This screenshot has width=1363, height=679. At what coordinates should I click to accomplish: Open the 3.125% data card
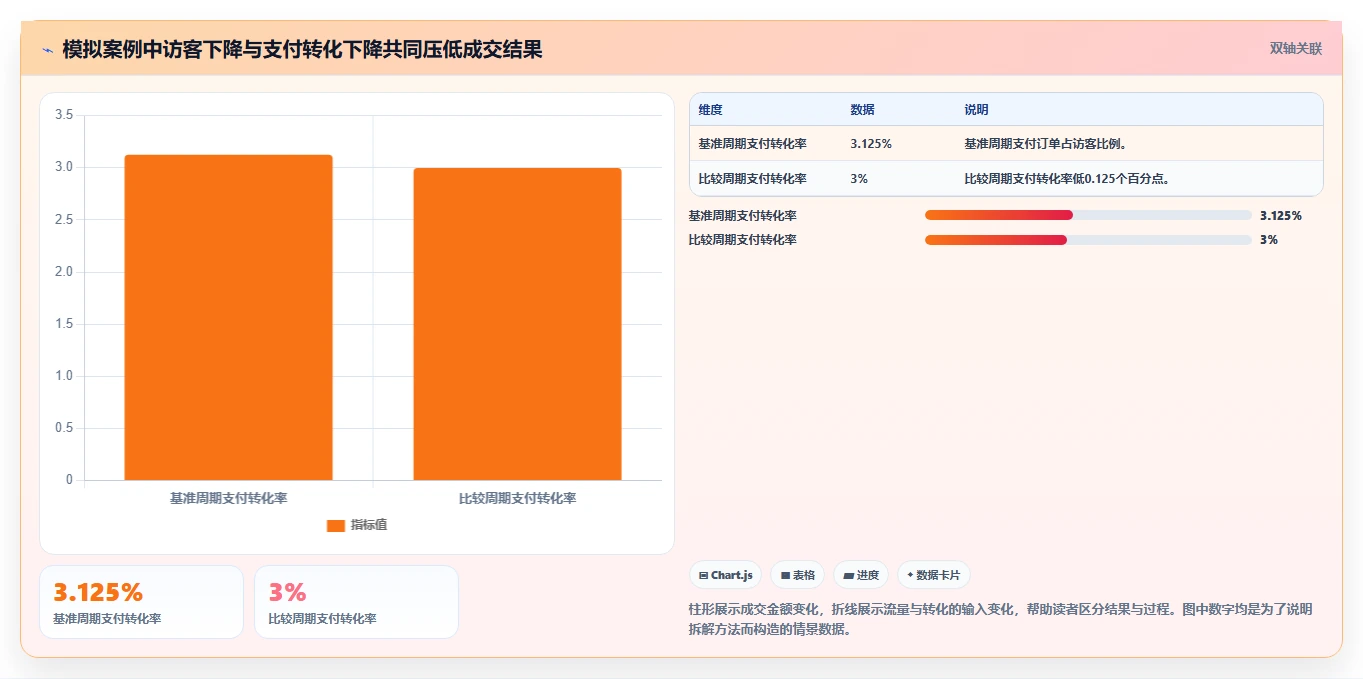pyautogui.click(x=141, y=602)
